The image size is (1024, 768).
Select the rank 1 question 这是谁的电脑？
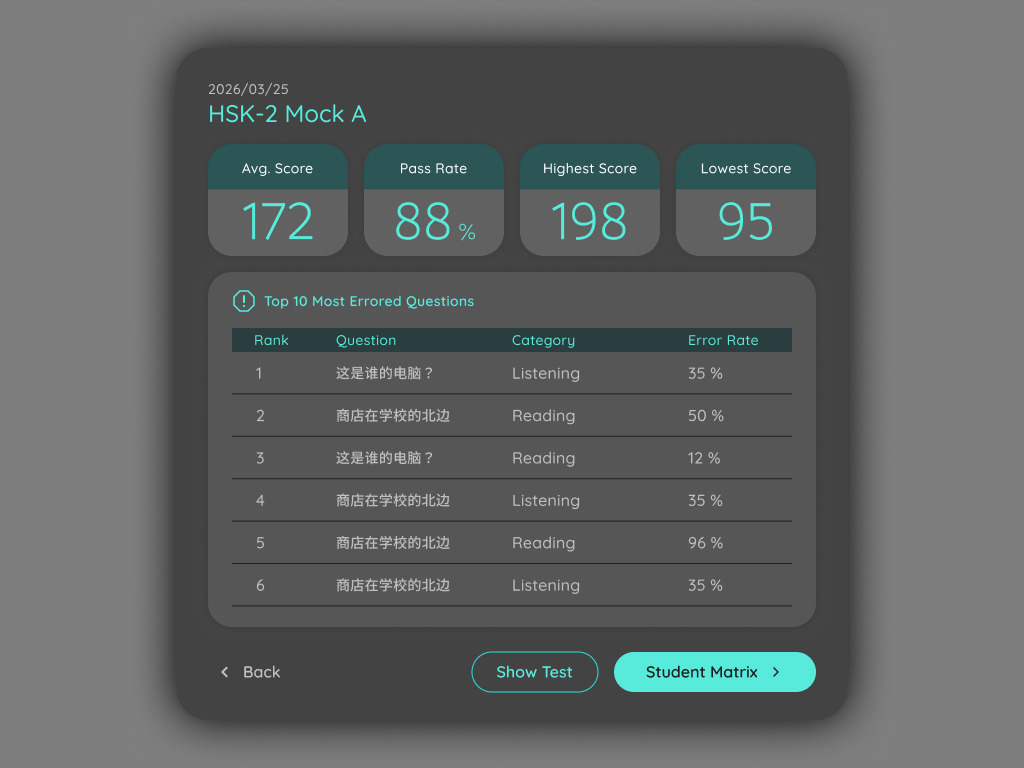click(385, 374)
